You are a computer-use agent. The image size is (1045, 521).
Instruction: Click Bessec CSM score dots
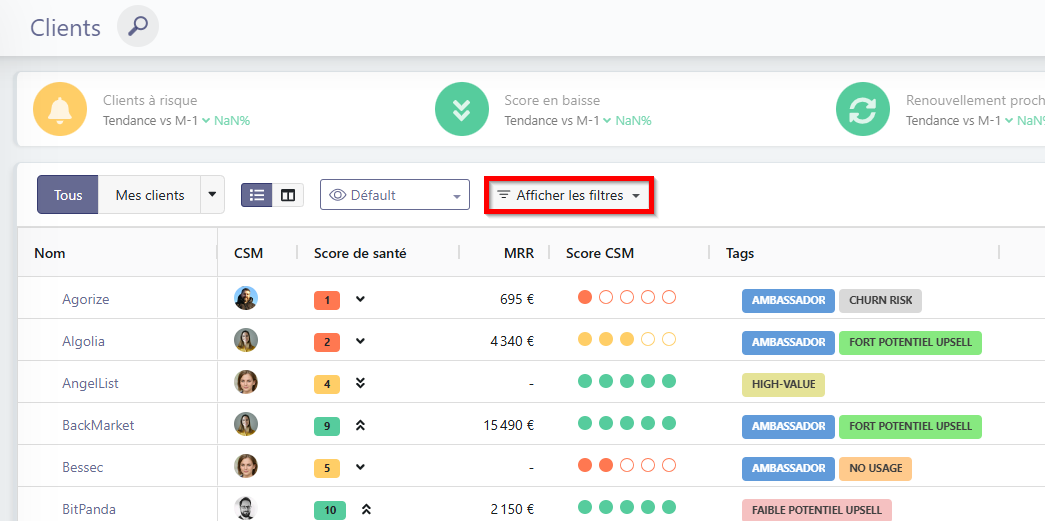(626, 465)
